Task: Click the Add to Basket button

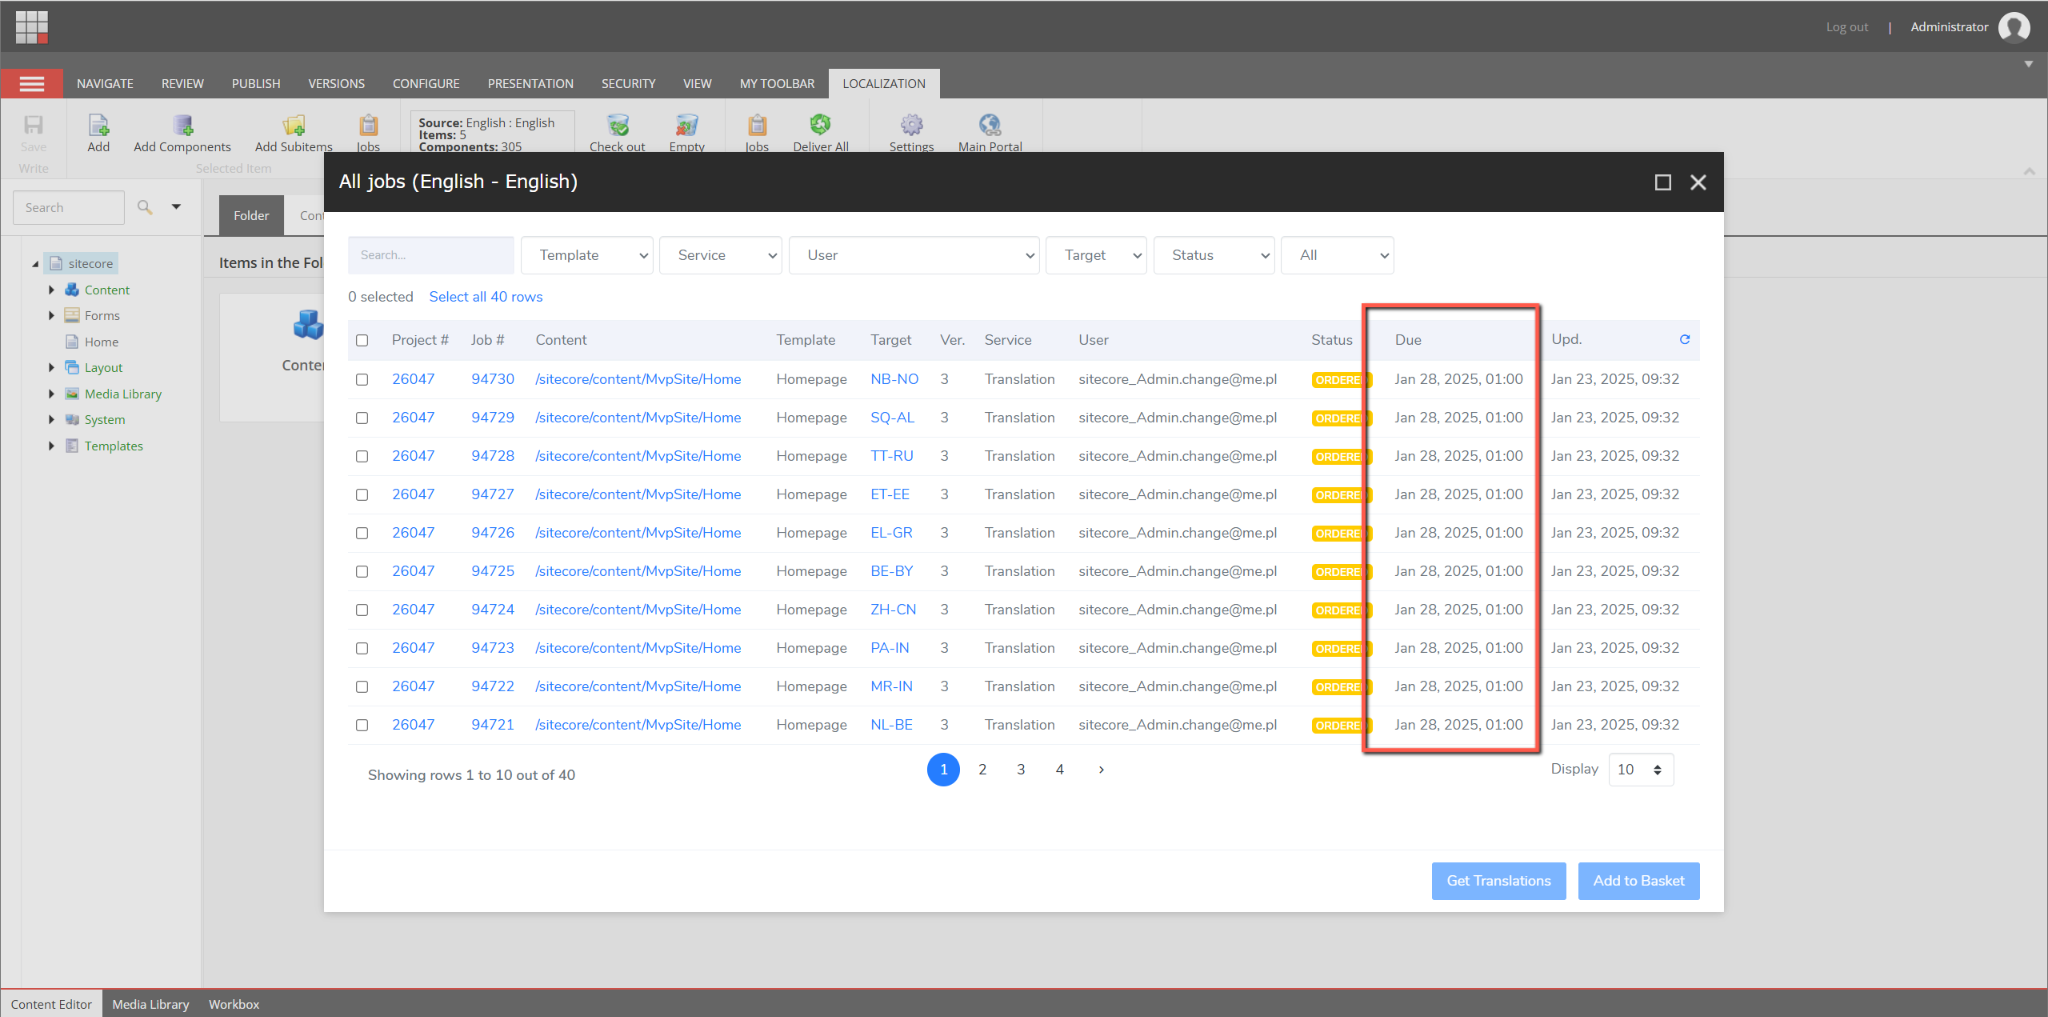Action: 1639,881
